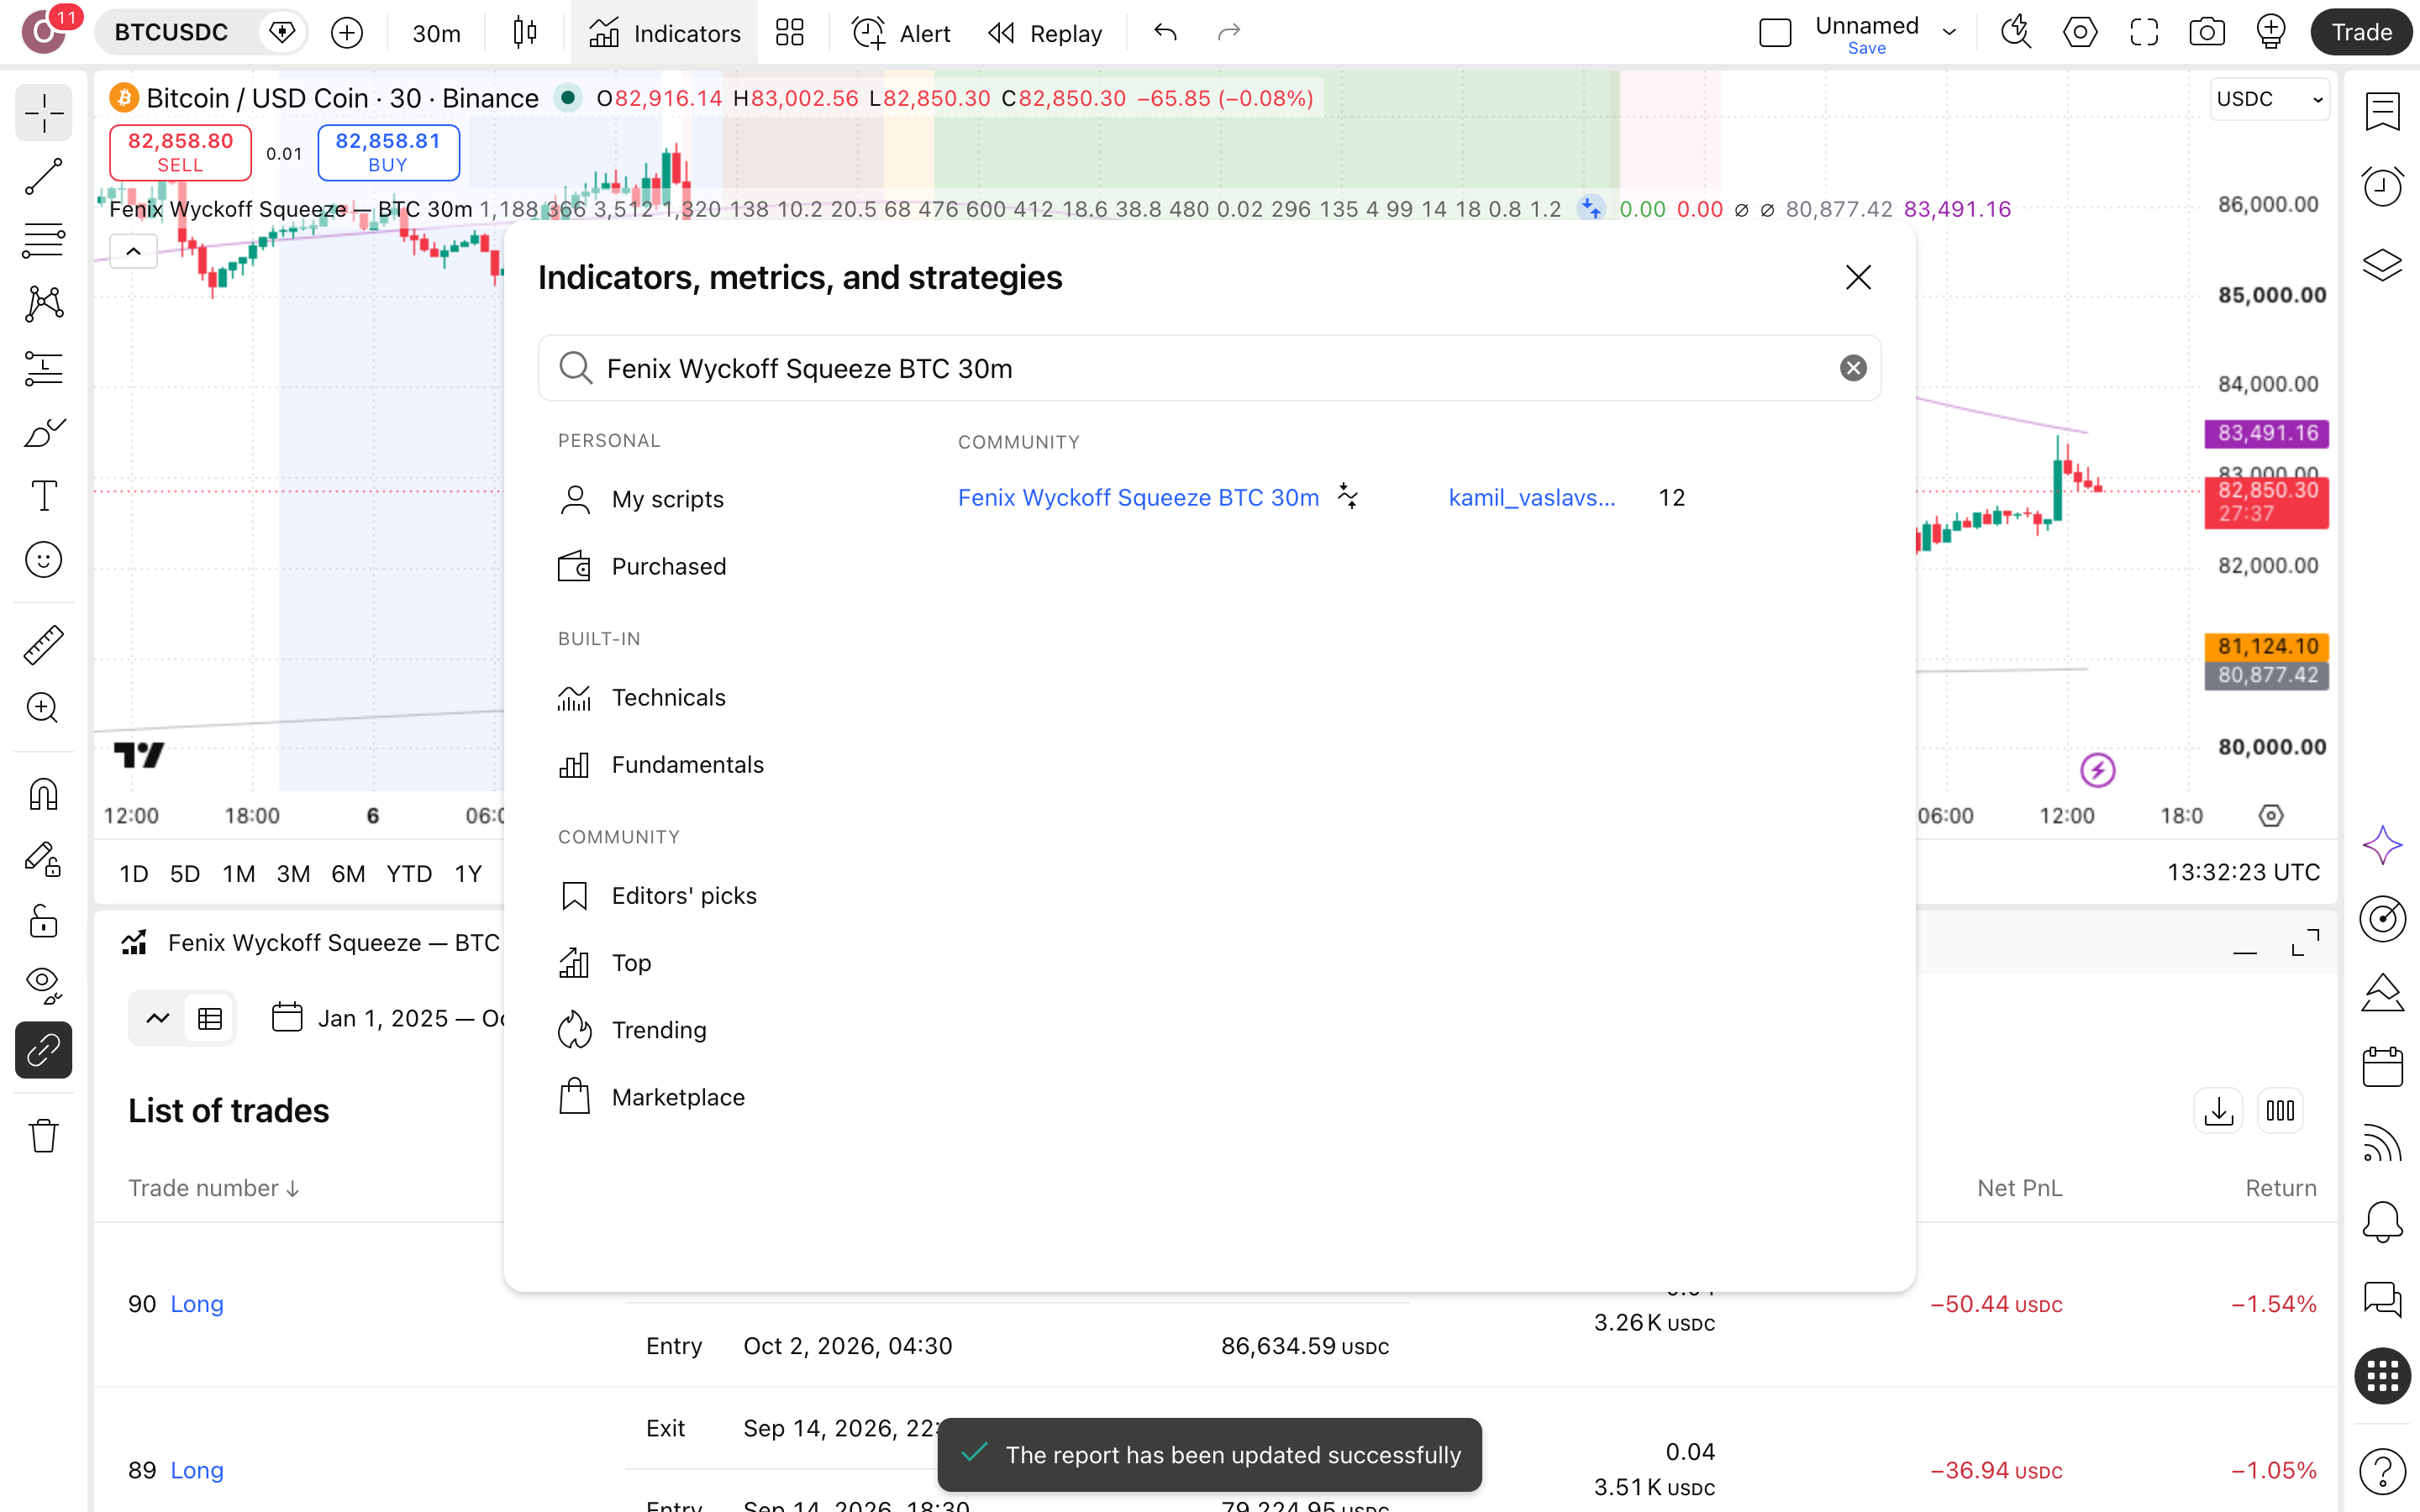Open the Marketplace category

[651, 1097]
